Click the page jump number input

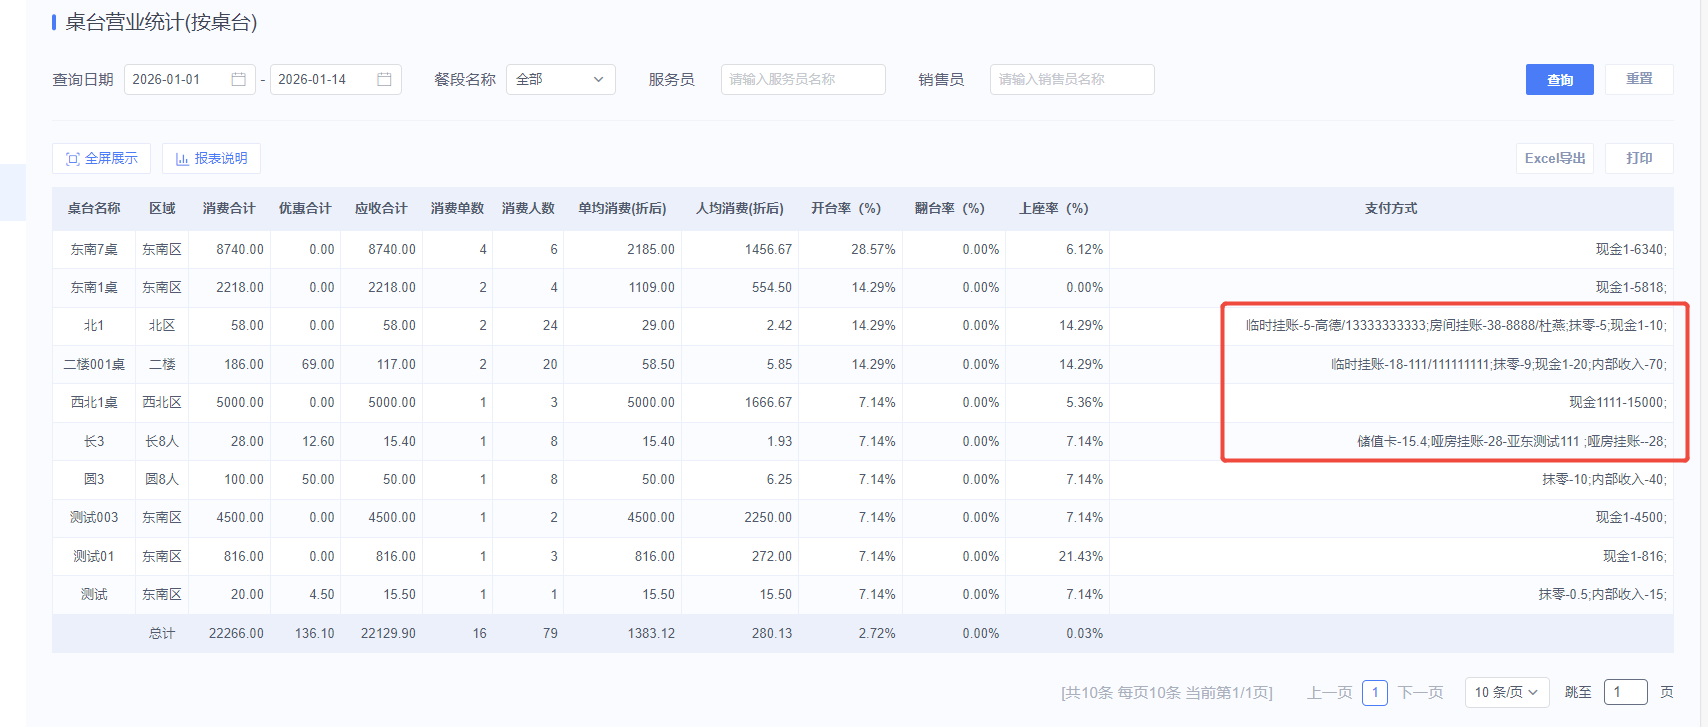tap(1624, 692)
